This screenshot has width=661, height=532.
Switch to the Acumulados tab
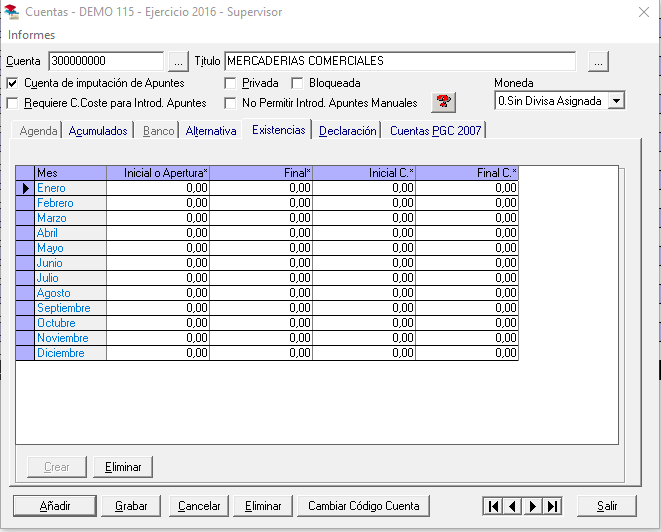tap(98, 131)
